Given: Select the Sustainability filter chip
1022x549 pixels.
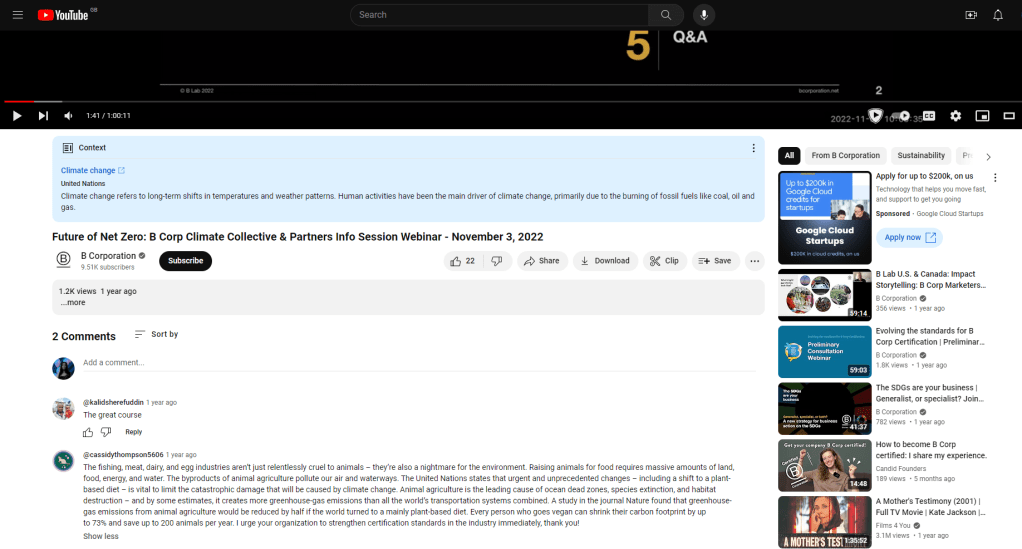Looking at the screenshot, I should coord(921,156).
